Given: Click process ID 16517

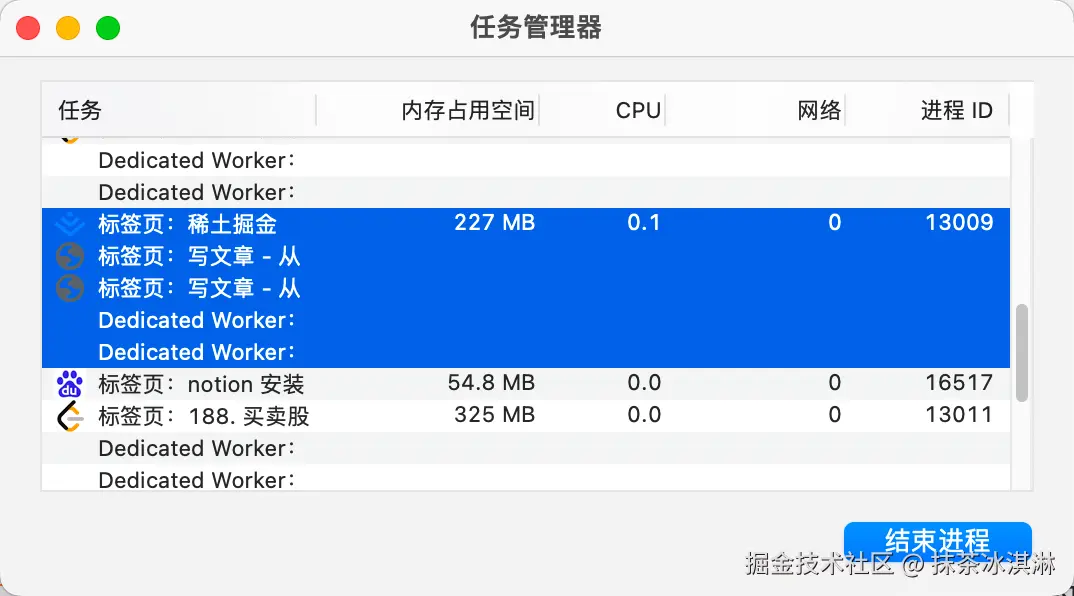Looking at the screenshot, I should (959, 383).
